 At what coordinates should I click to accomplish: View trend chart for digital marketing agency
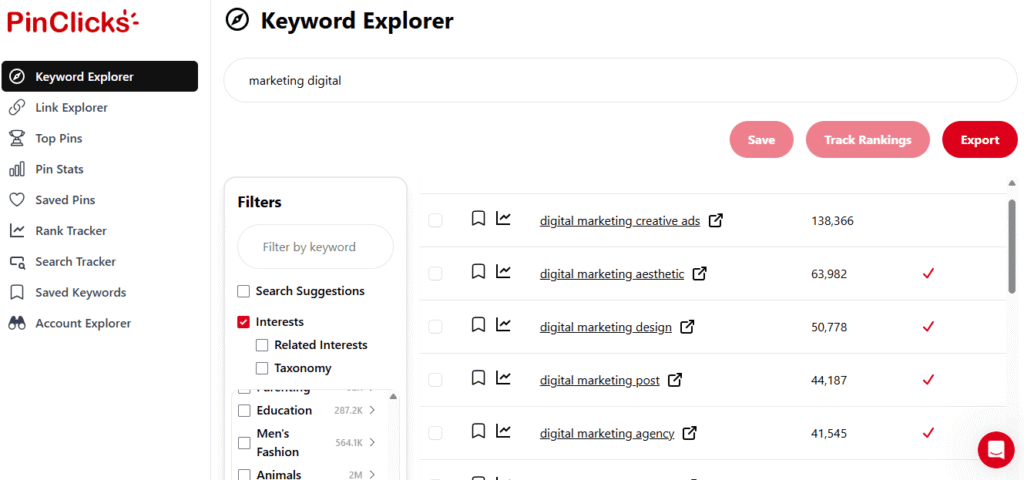503,432
